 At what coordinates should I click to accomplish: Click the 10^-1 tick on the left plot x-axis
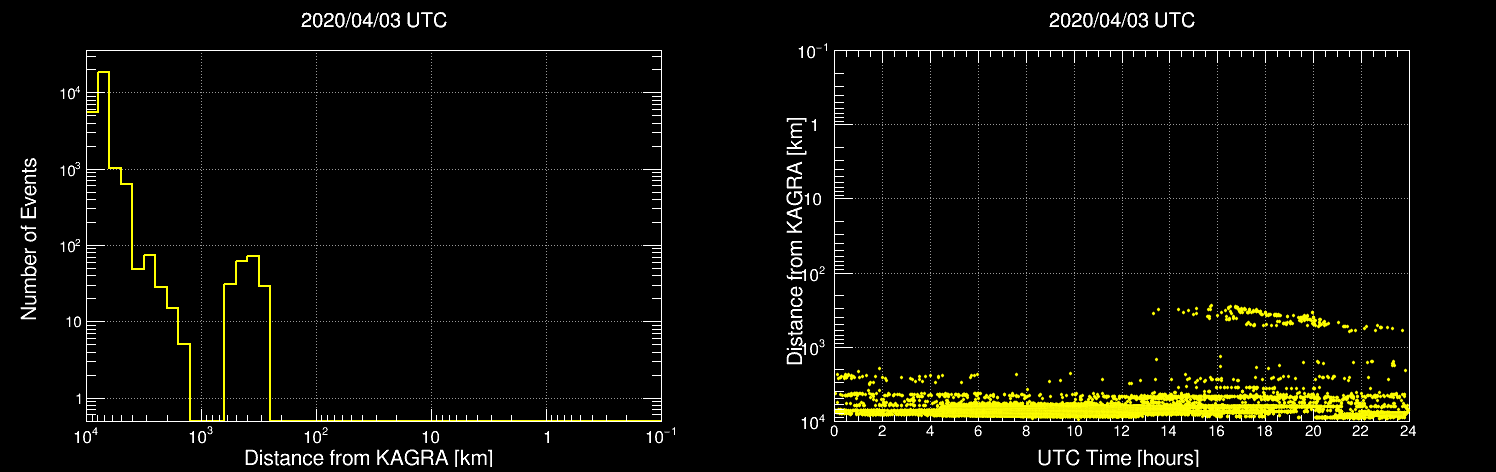(660, 438)
